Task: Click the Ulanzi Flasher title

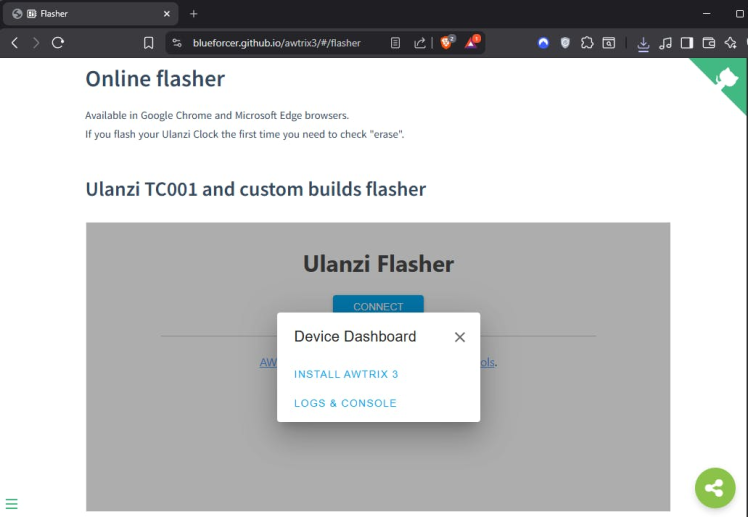Action: coord(378,264)
